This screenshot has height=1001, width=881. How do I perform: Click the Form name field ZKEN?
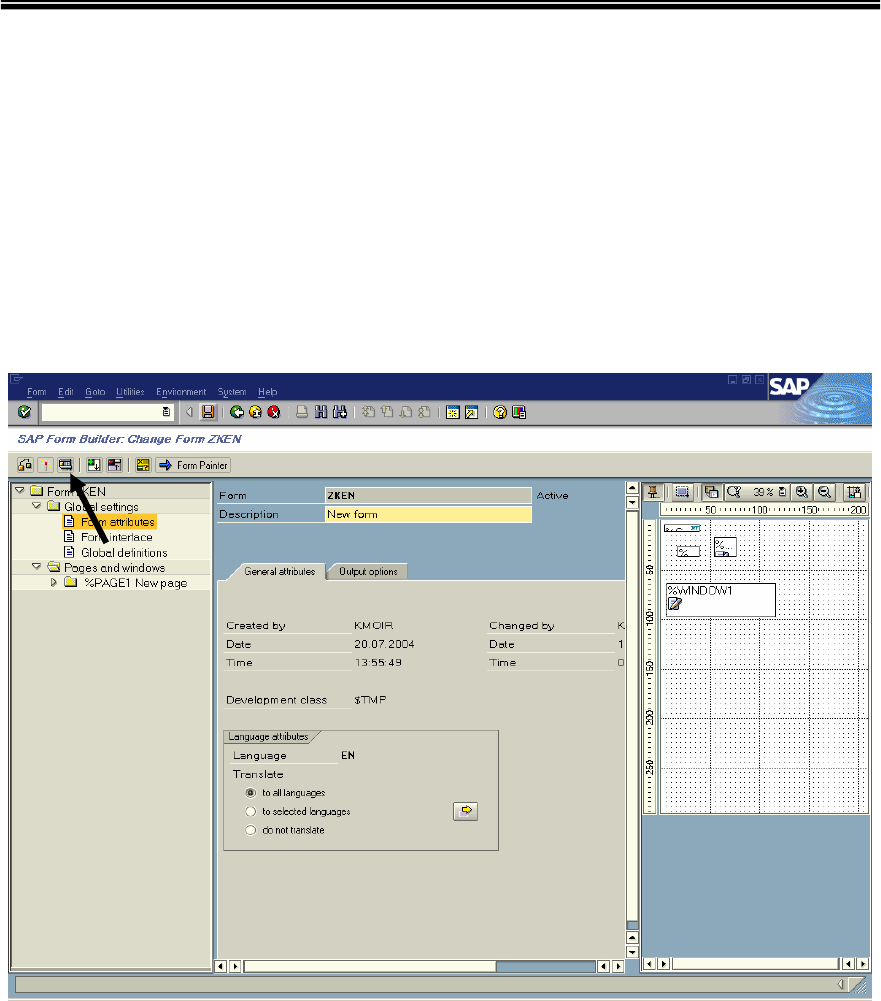click(x=428, y=495)
